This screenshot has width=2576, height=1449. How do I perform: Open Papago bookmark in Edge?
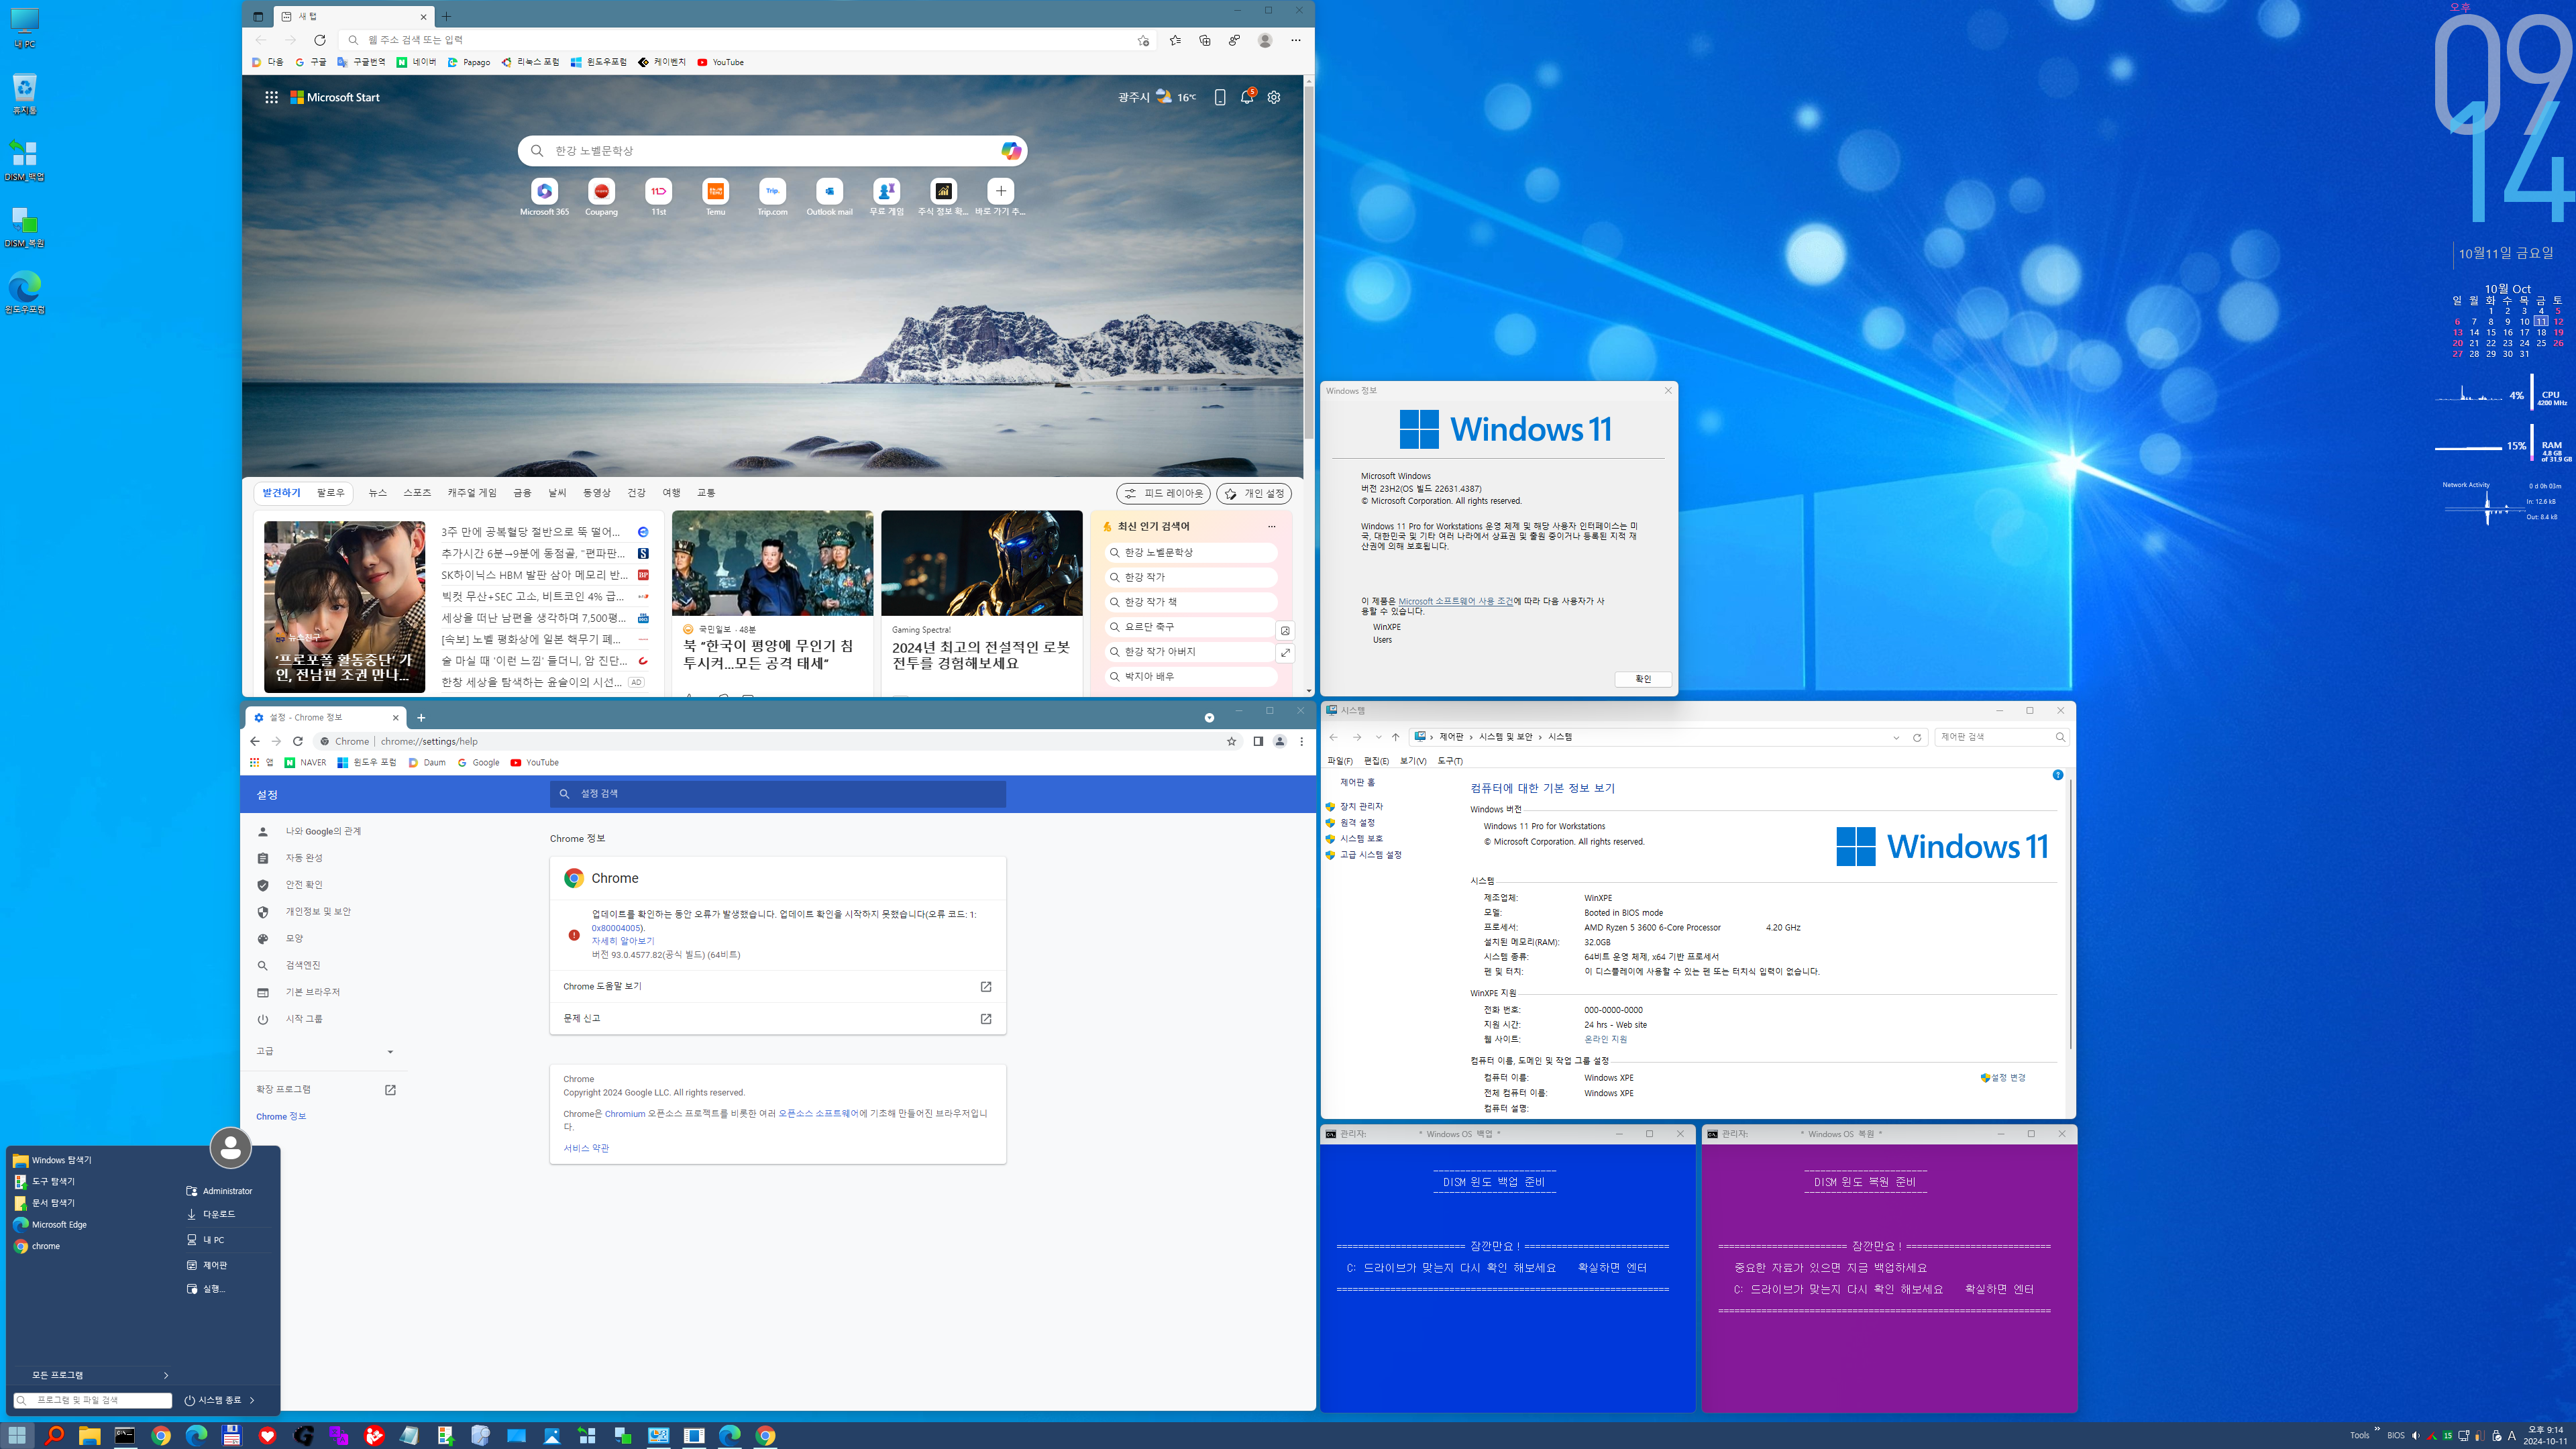pos(469,62)
